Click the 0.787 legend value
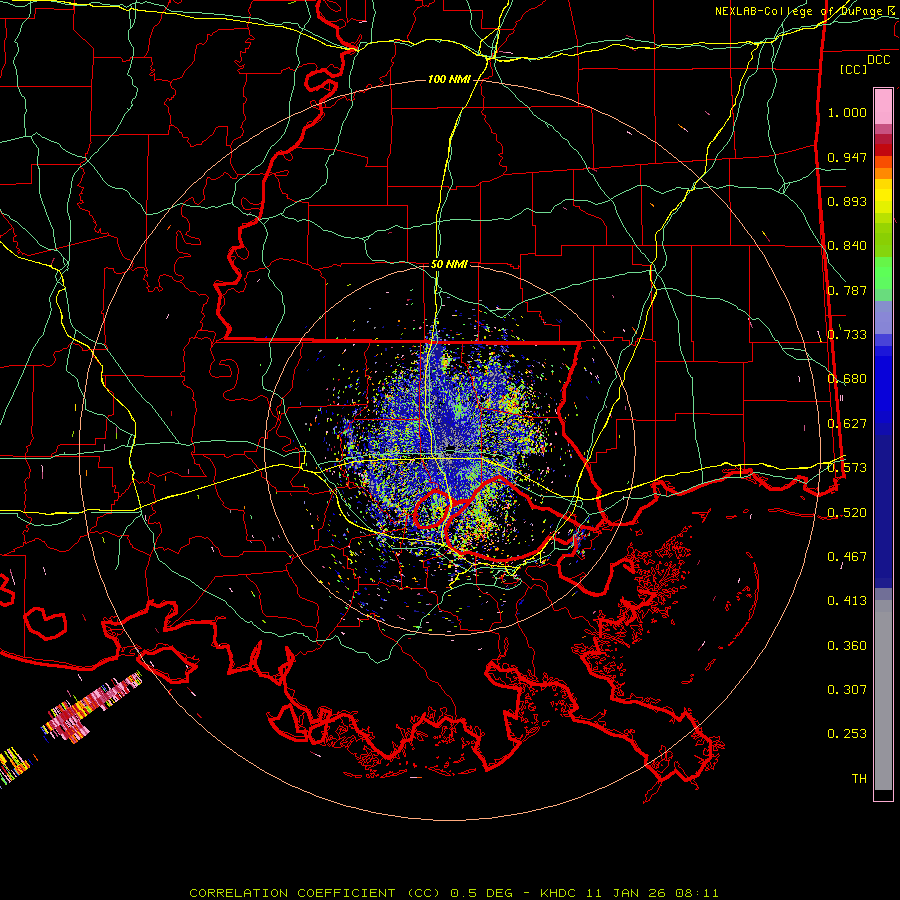 [847, 290]
